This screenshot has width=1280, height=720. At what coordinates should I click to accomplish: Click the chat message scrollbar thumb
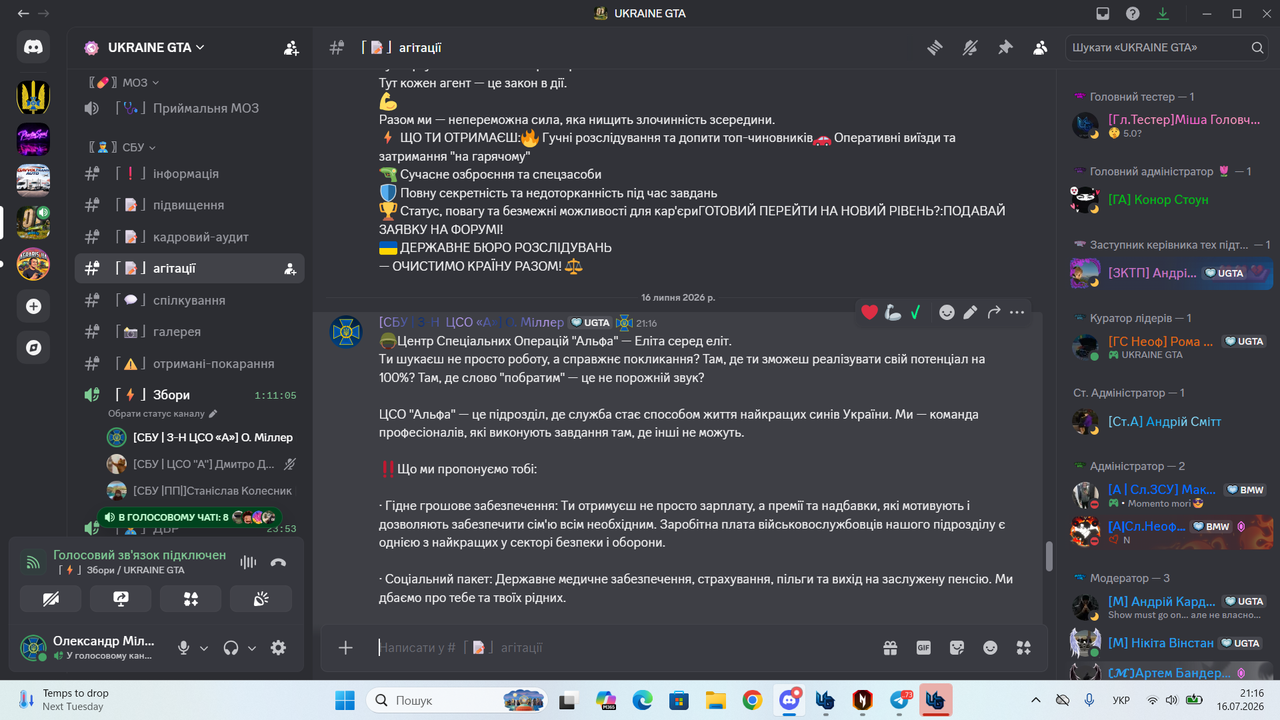coord(1049,556)
